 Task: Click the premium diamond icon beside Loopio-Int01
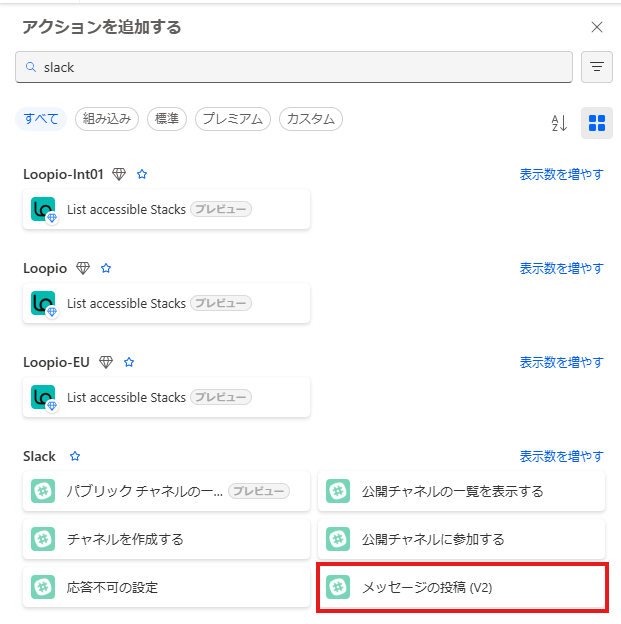tap(119, 174)
